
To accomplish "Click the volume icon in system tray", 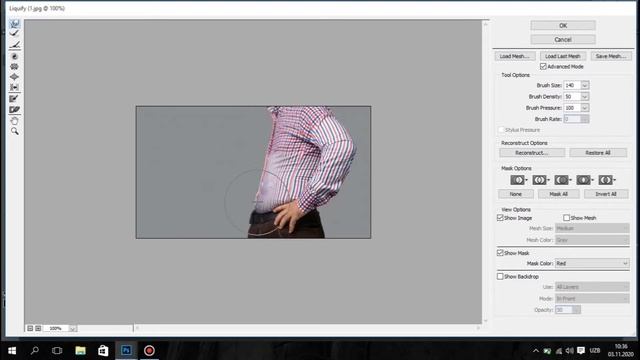I will (569, 351).
